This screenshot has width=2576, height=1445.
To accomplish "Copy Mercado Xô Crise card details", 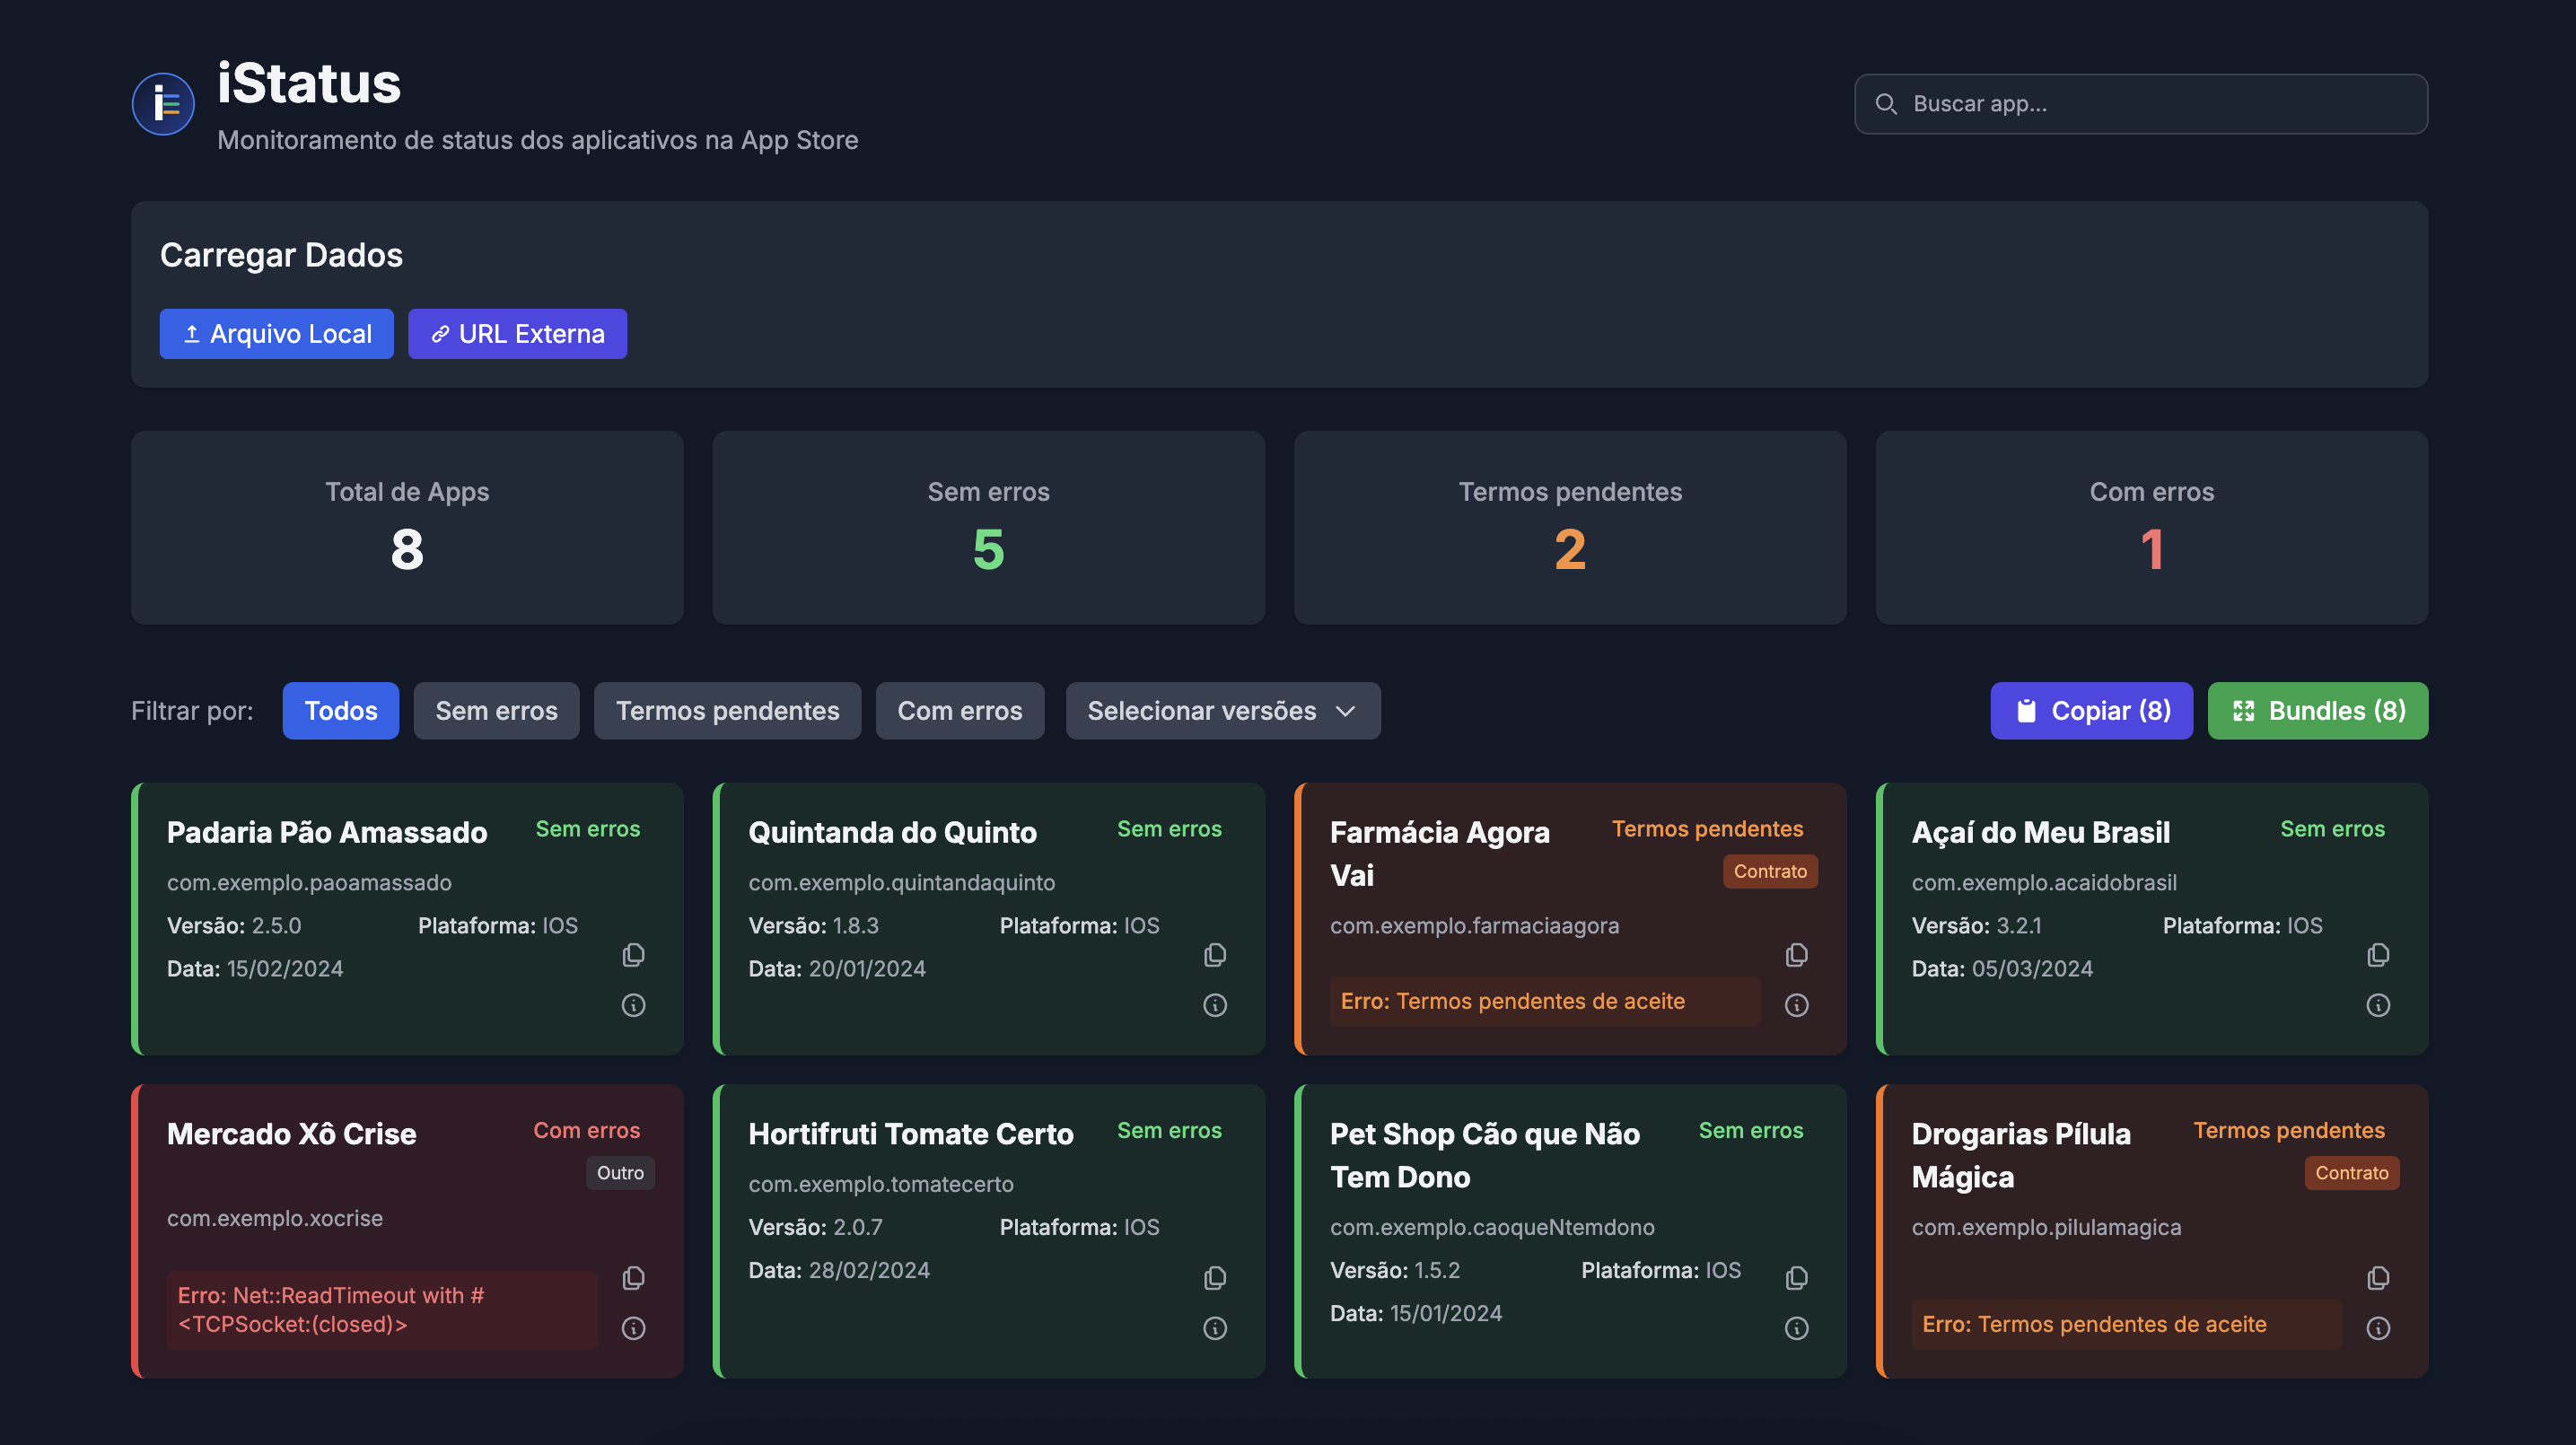I will coord(633,1278).
